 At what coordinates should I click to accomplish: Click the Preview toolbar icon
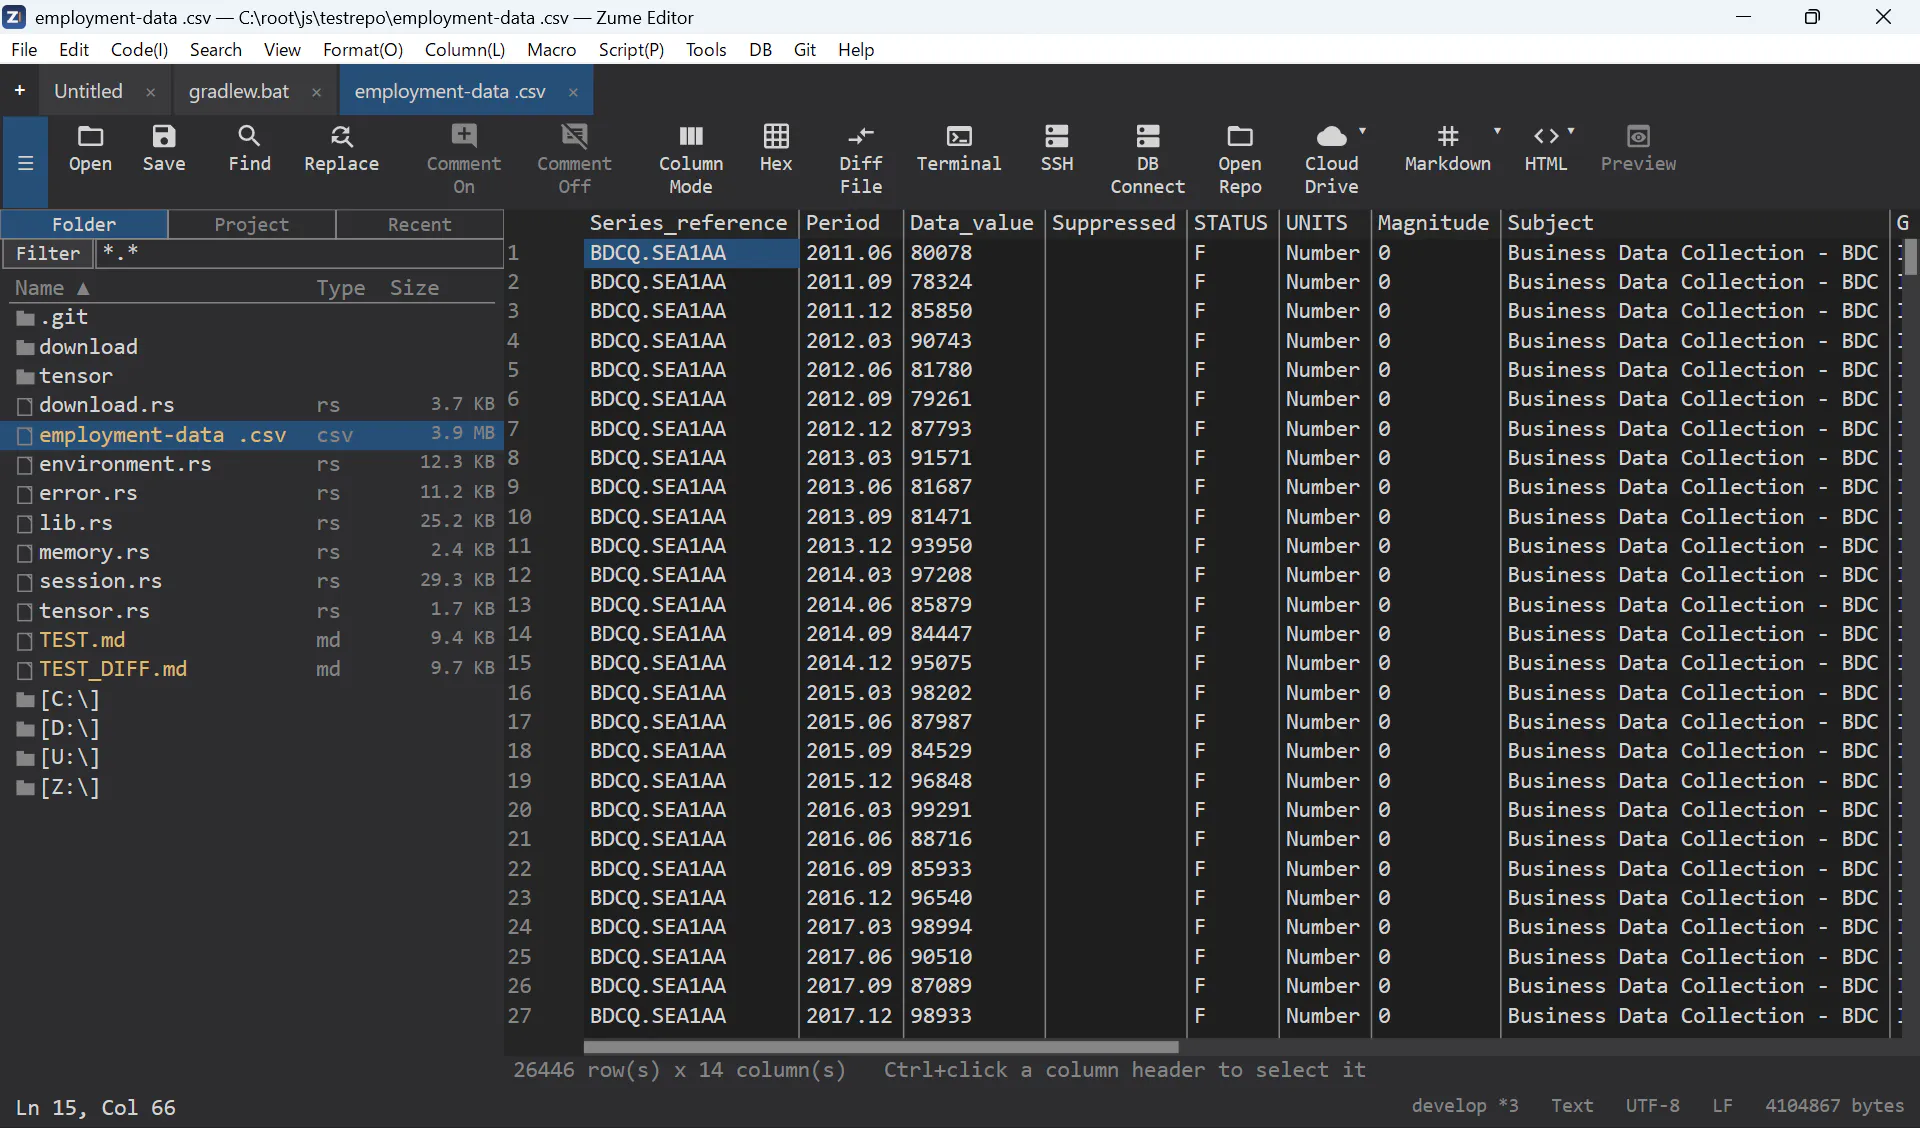point(1638,148)
